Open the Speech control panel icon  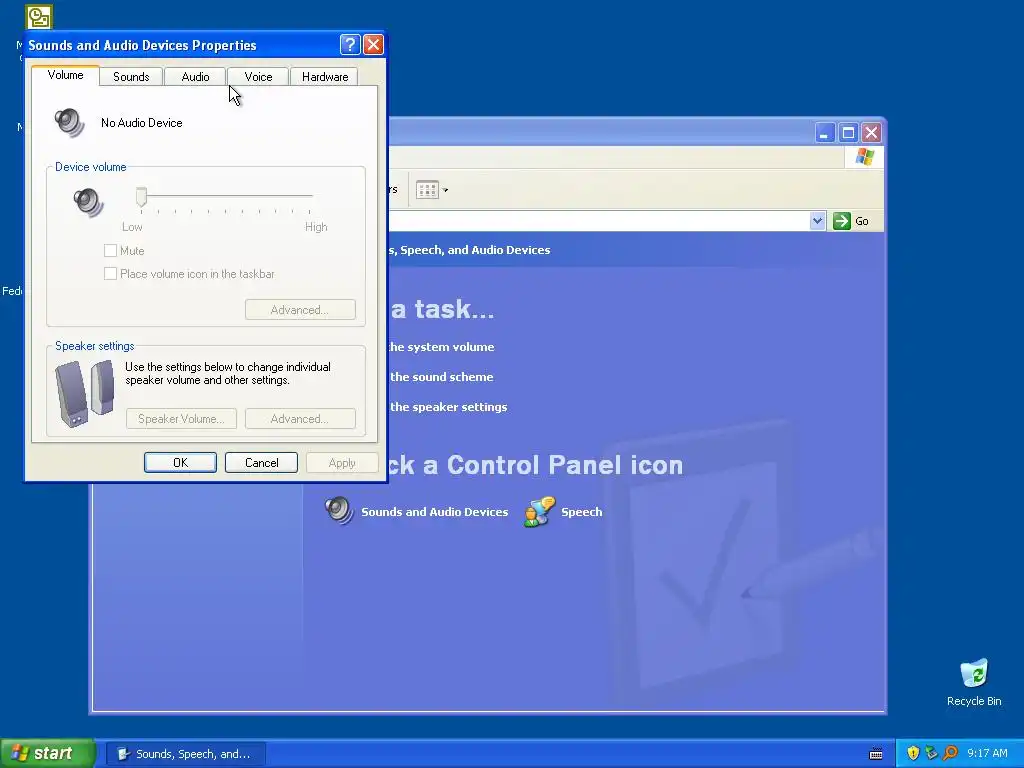point(539,511)
